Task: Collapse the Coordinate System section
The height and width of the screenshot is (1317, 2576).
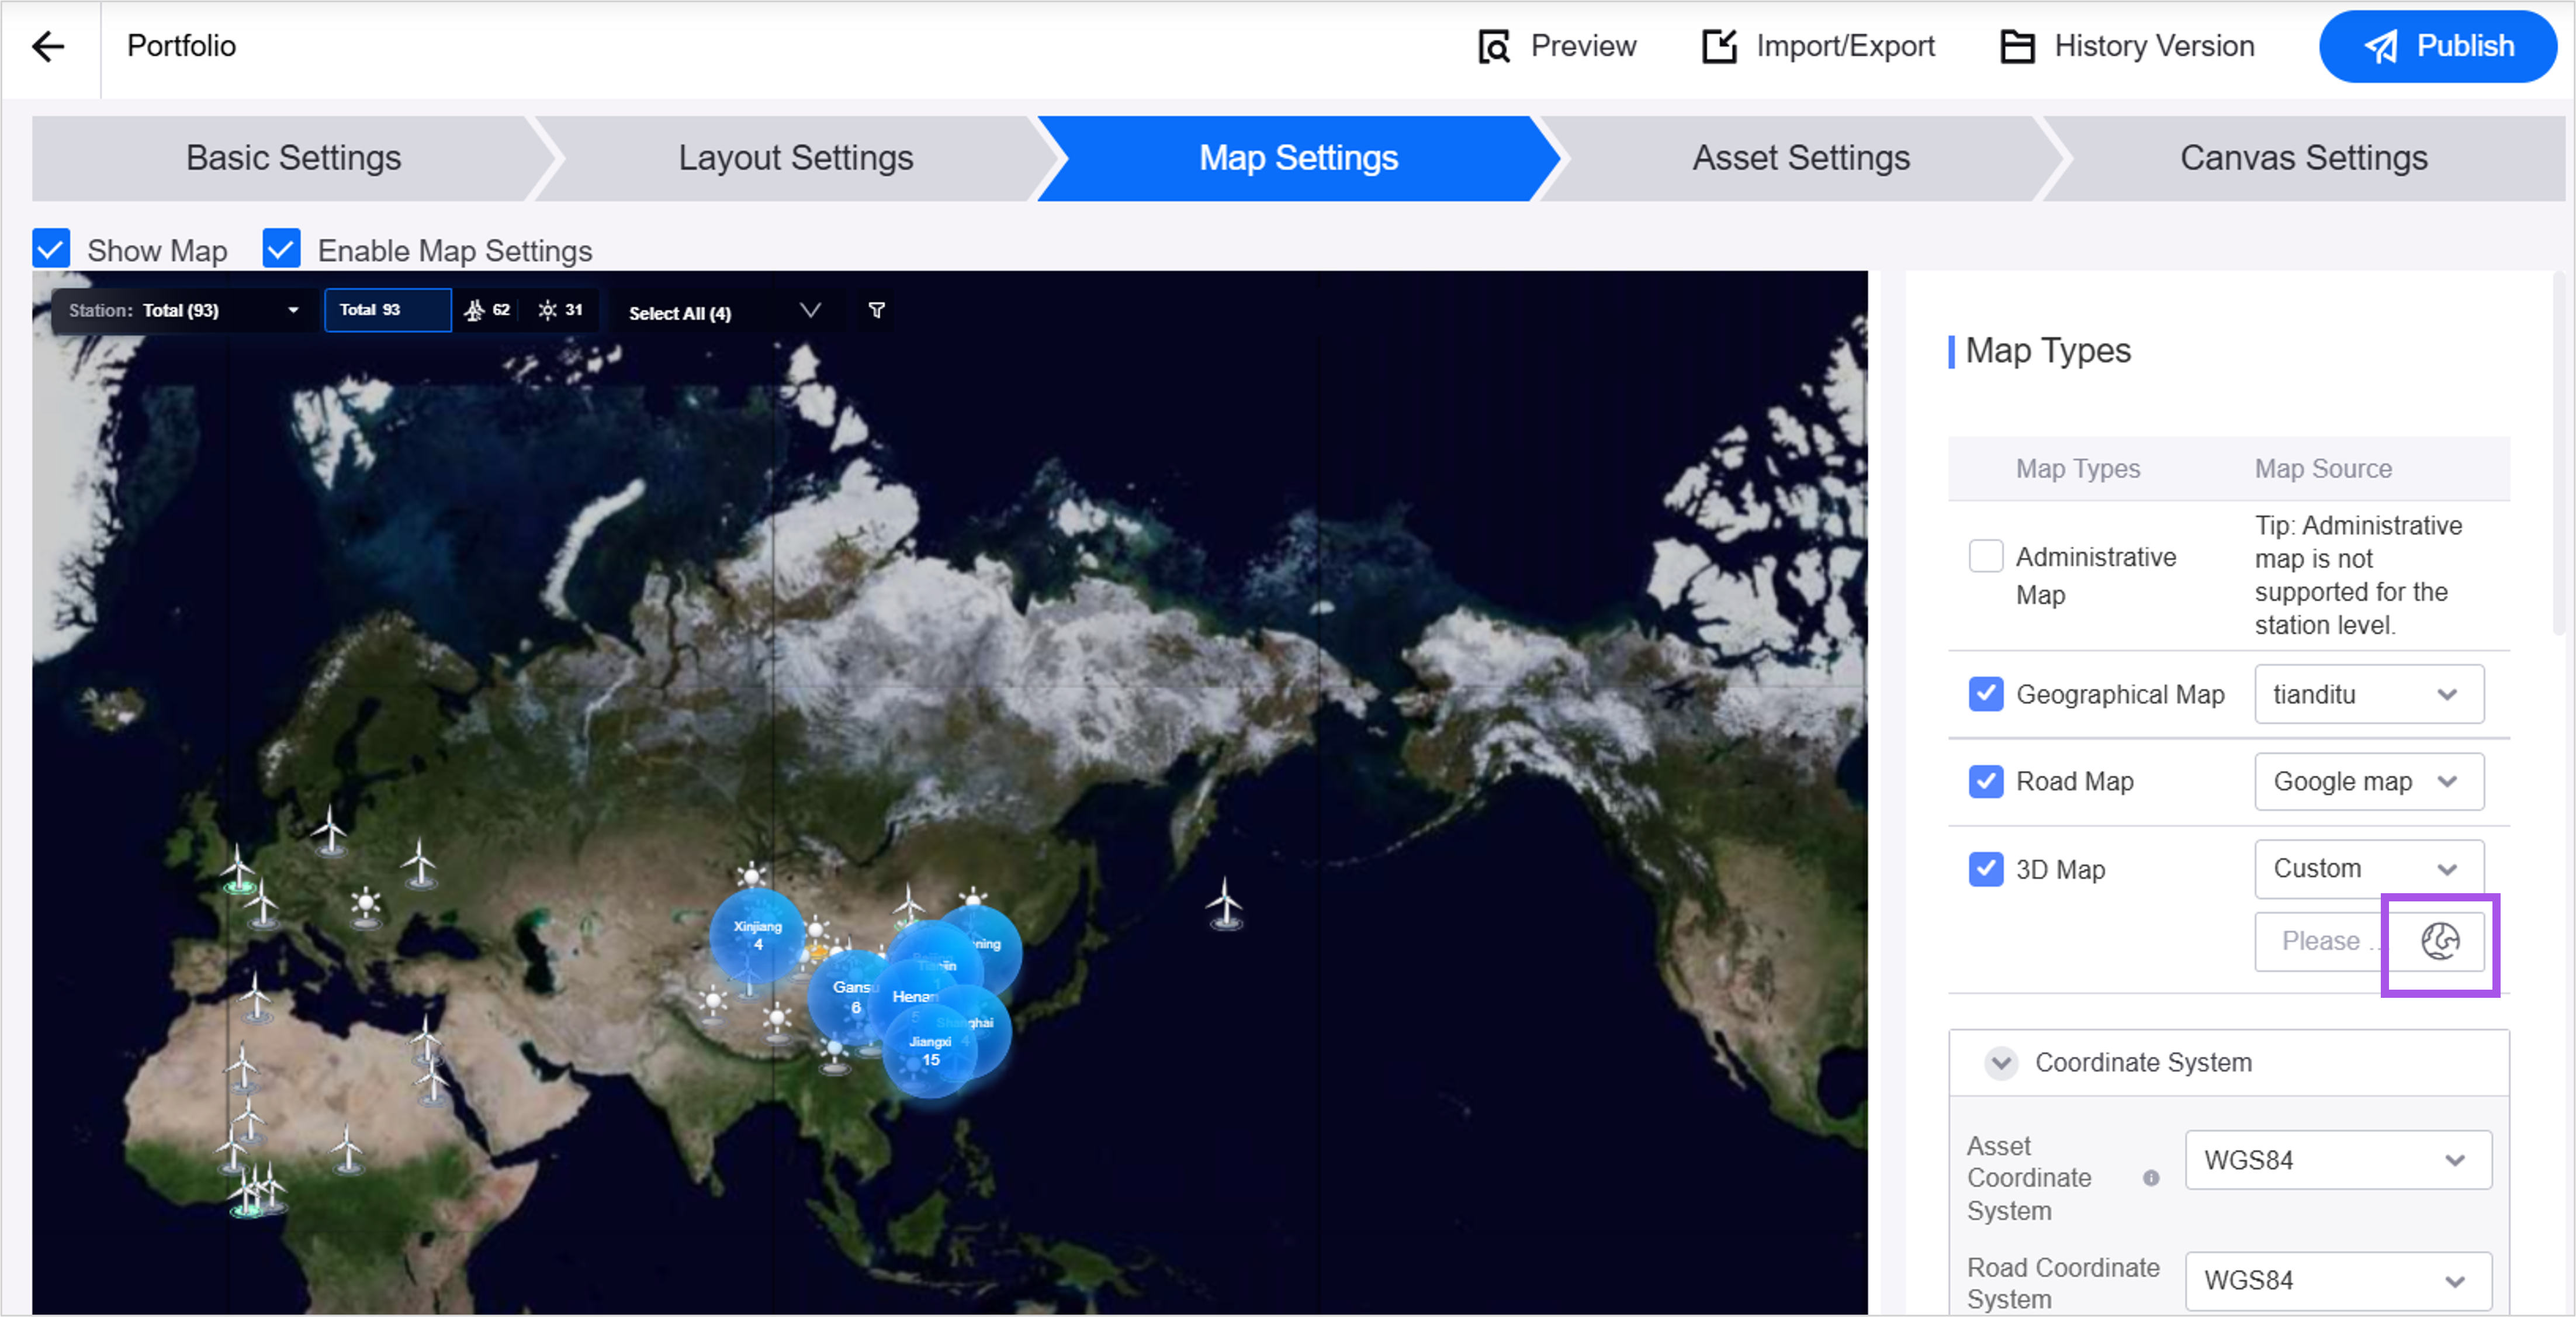Action: coord(2001,1062)
